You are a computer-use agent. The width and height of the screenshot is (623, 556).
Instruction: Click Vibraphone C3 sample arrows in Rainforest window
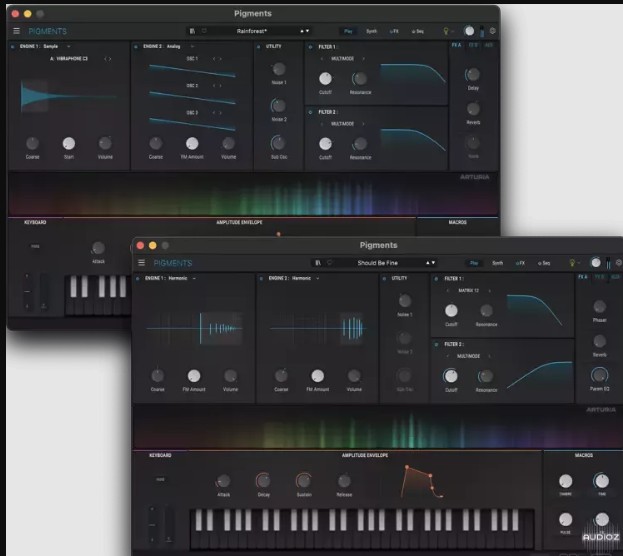pyautogui.click(x=108, y=59)
